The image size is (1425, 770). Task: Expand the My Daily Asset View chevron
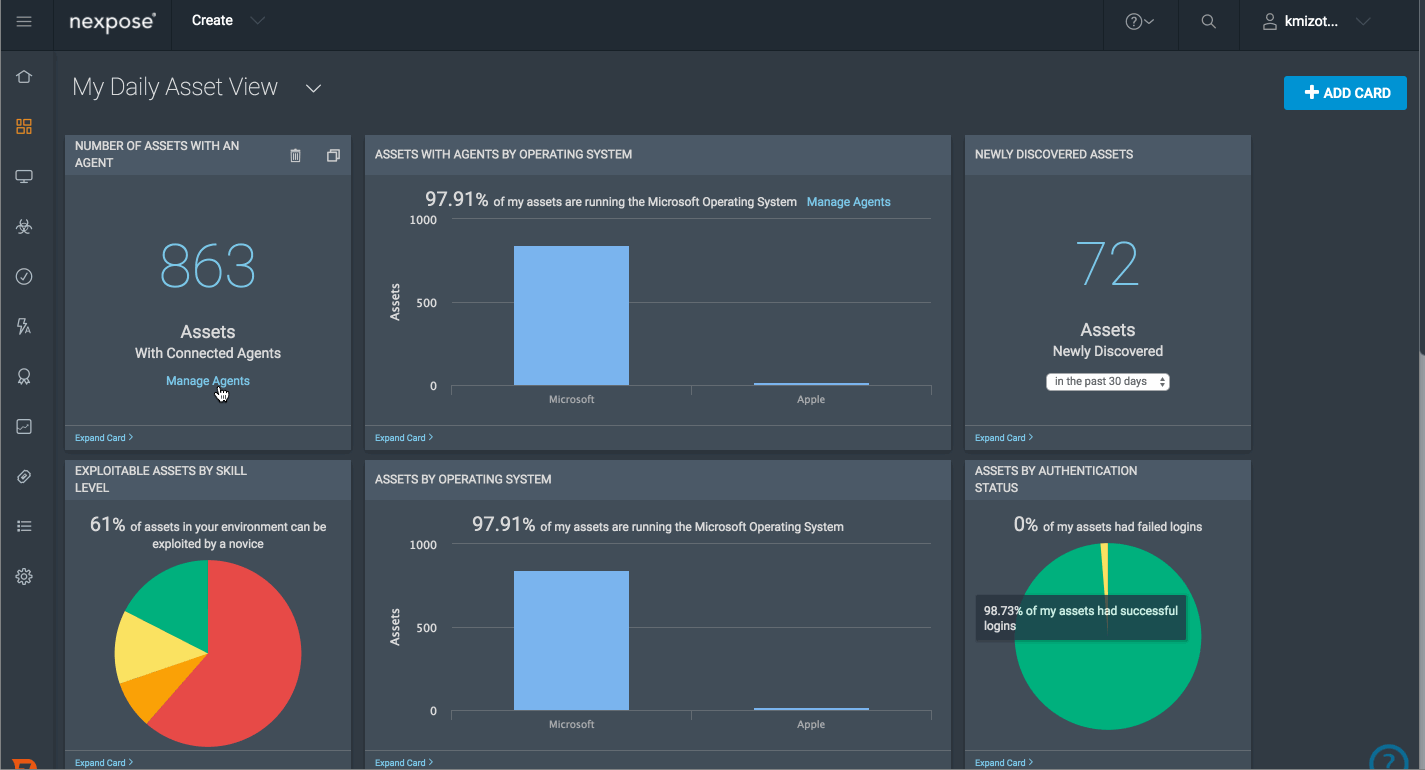(x=313, y=89)
